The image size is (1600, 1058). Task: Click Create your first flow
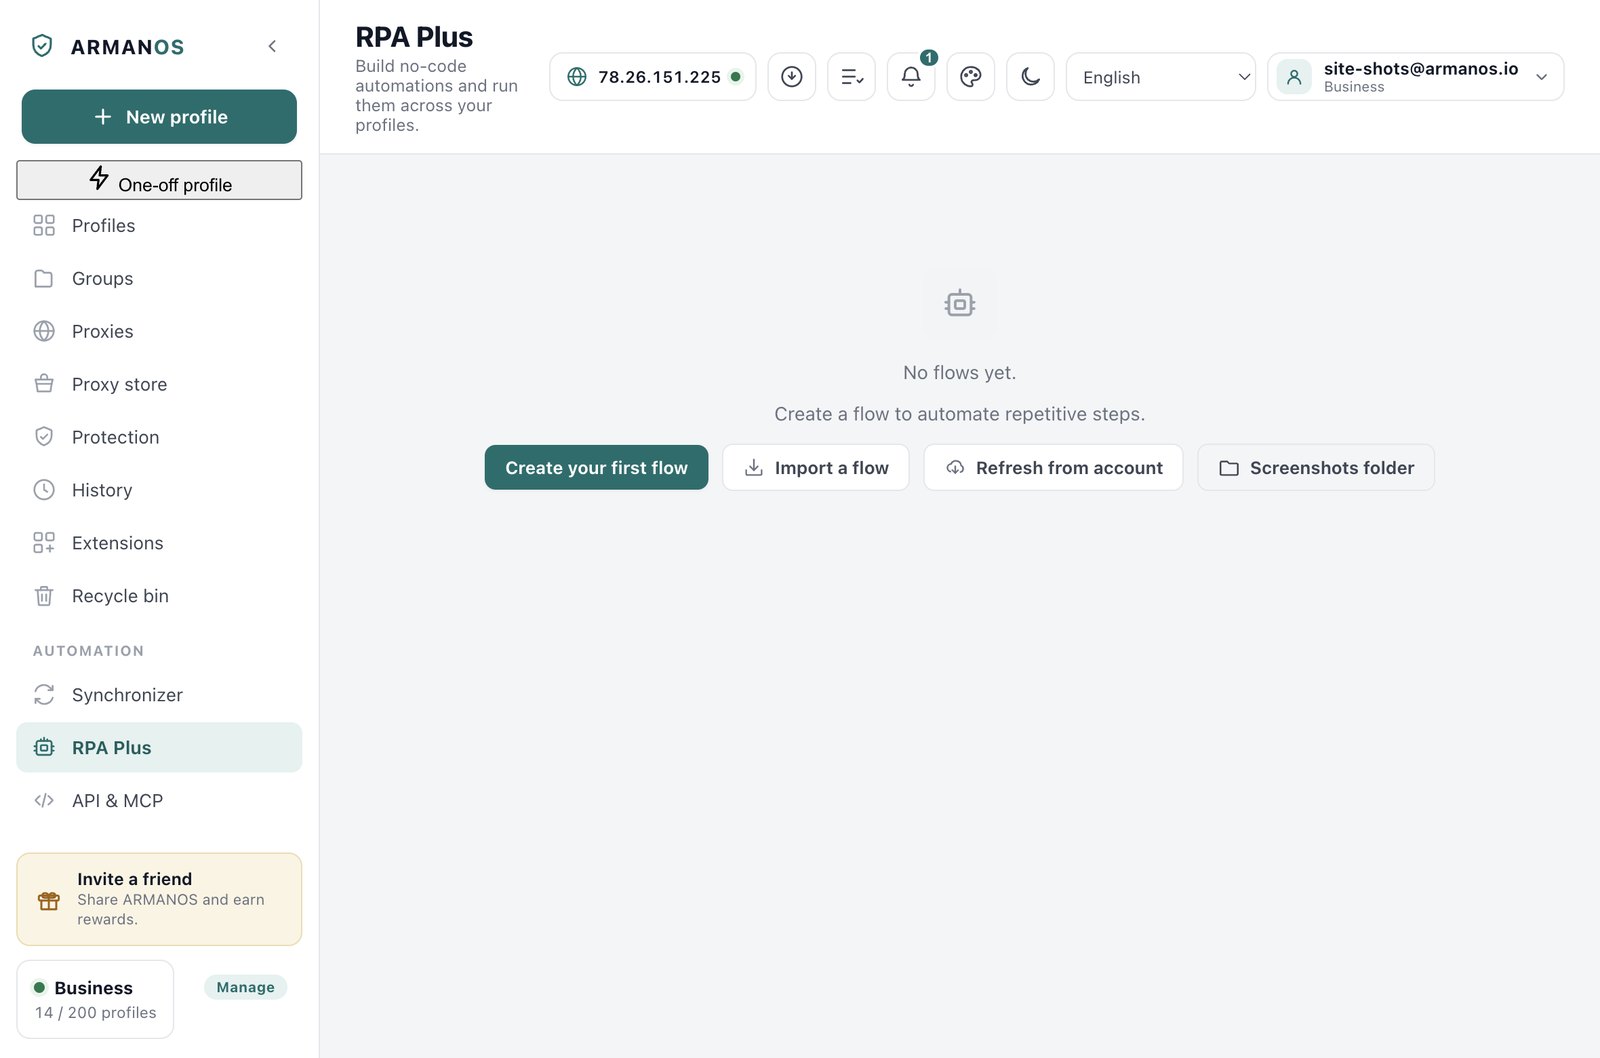[597, 468]
